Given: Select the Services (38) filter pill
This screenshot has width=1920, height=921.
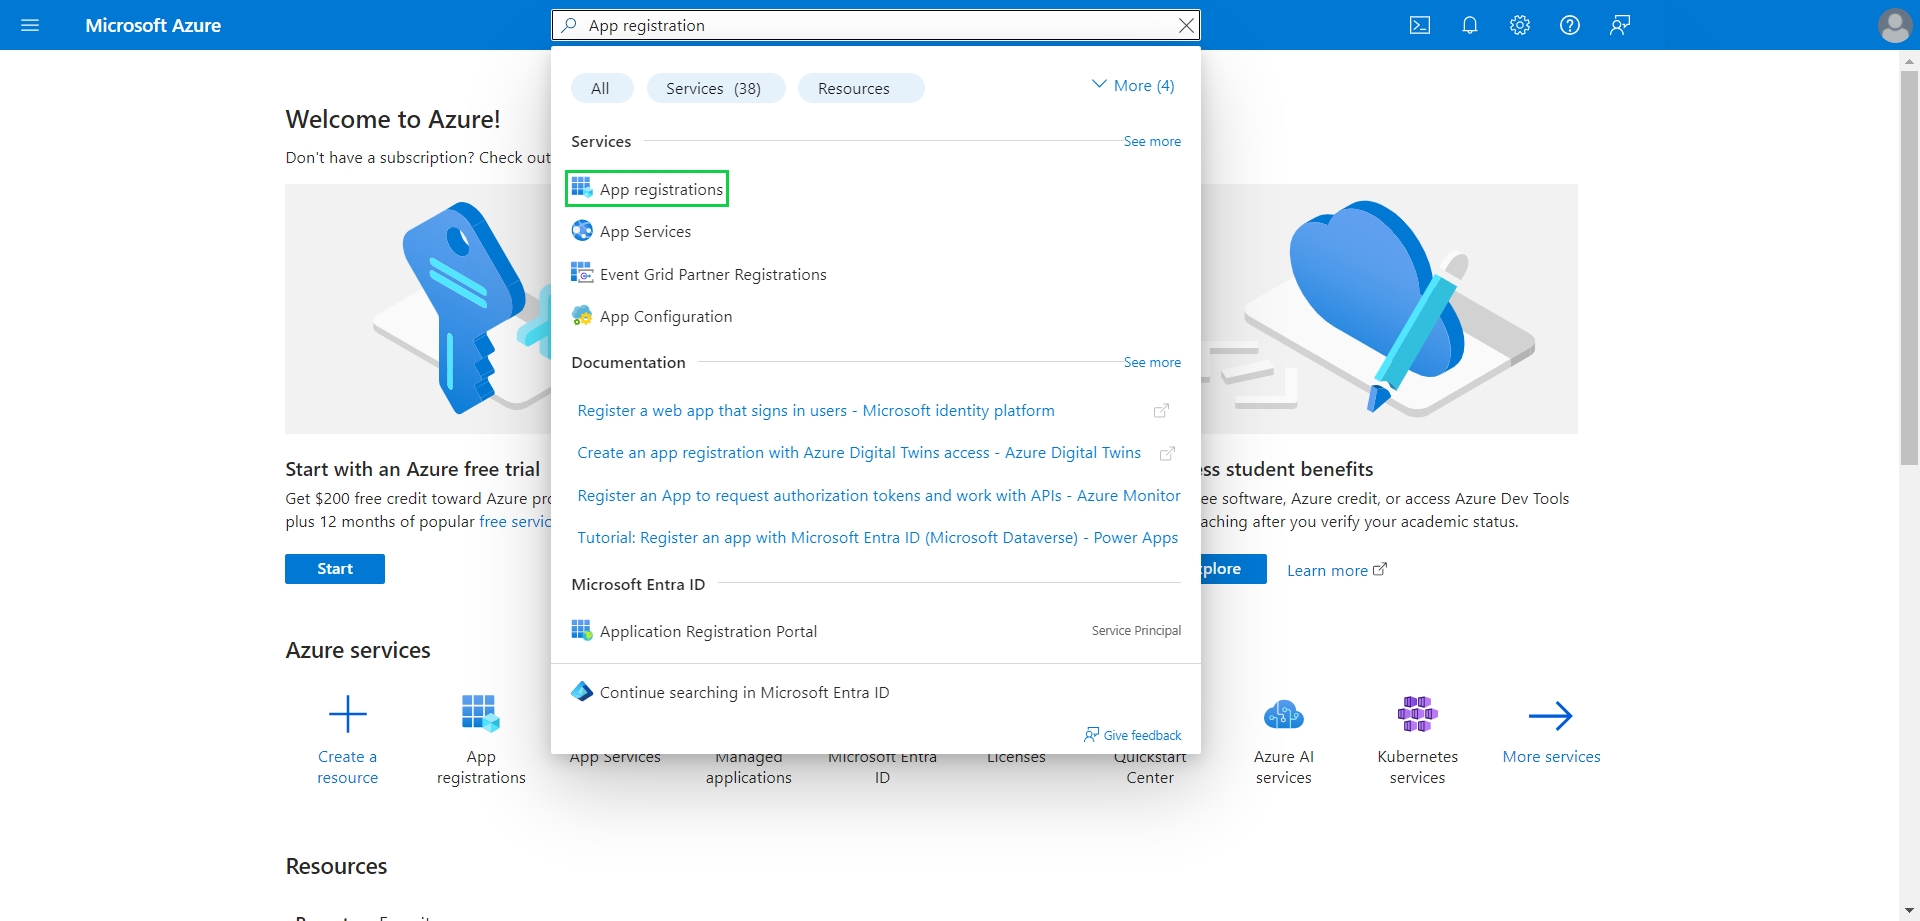Looking at the screenshot, I should pos(714,88).
